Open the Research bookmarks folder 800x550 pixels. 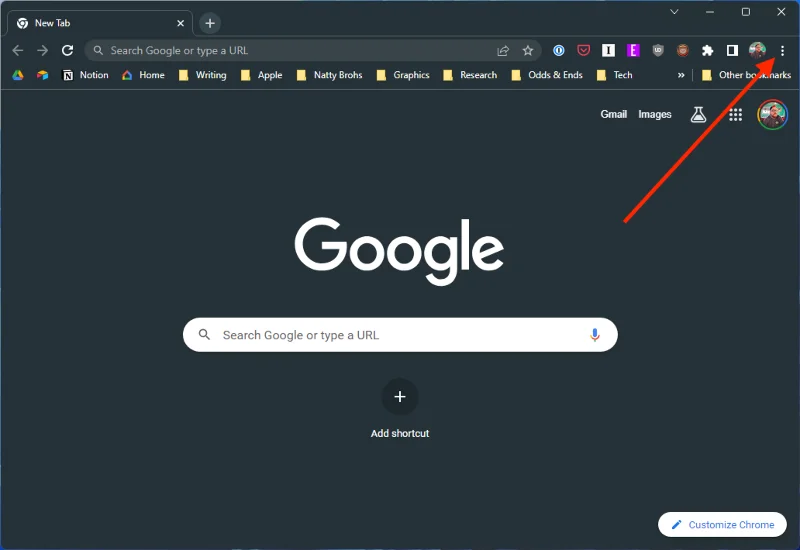click(470, 75)
